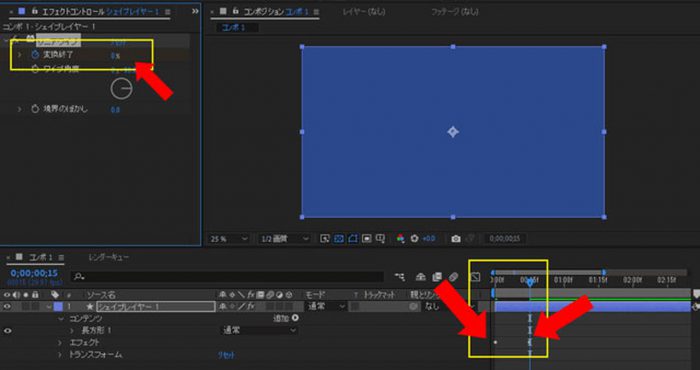Collapse the コンテンツ group

click(61, 319)
